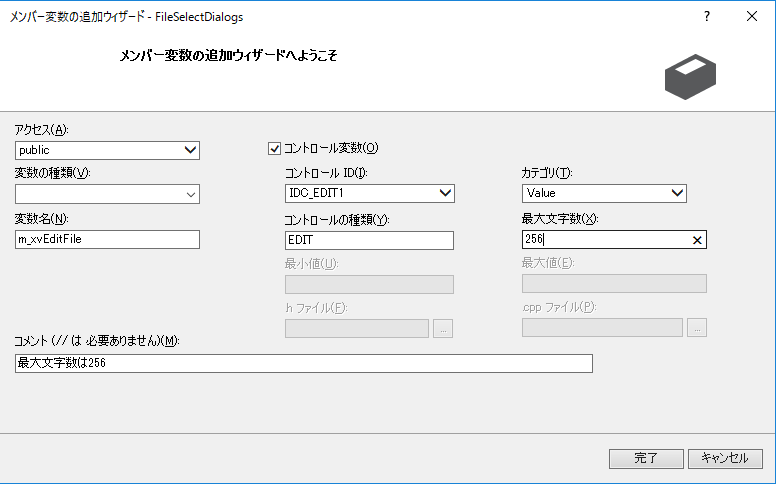Clear the 最大文字数 field with X icon
776x484 pixels.
[x=697, y=240]
